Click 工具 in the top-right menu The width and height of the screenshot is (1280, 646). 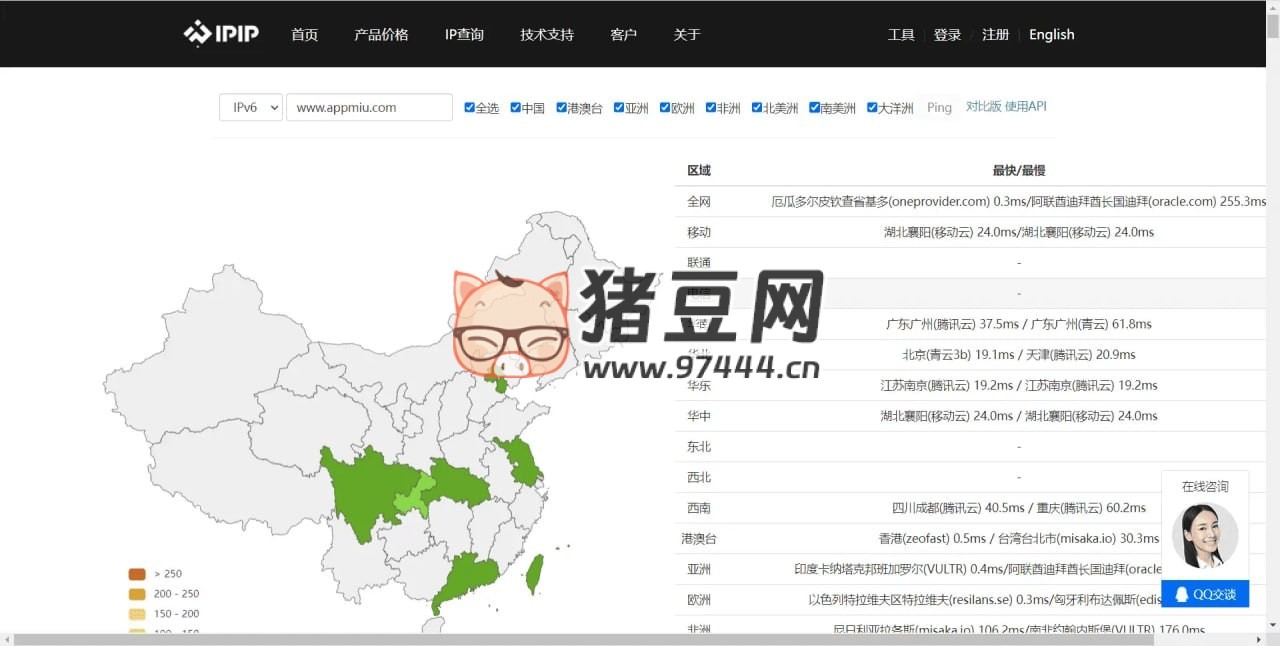pyautogui.click(x=900, y=34)
